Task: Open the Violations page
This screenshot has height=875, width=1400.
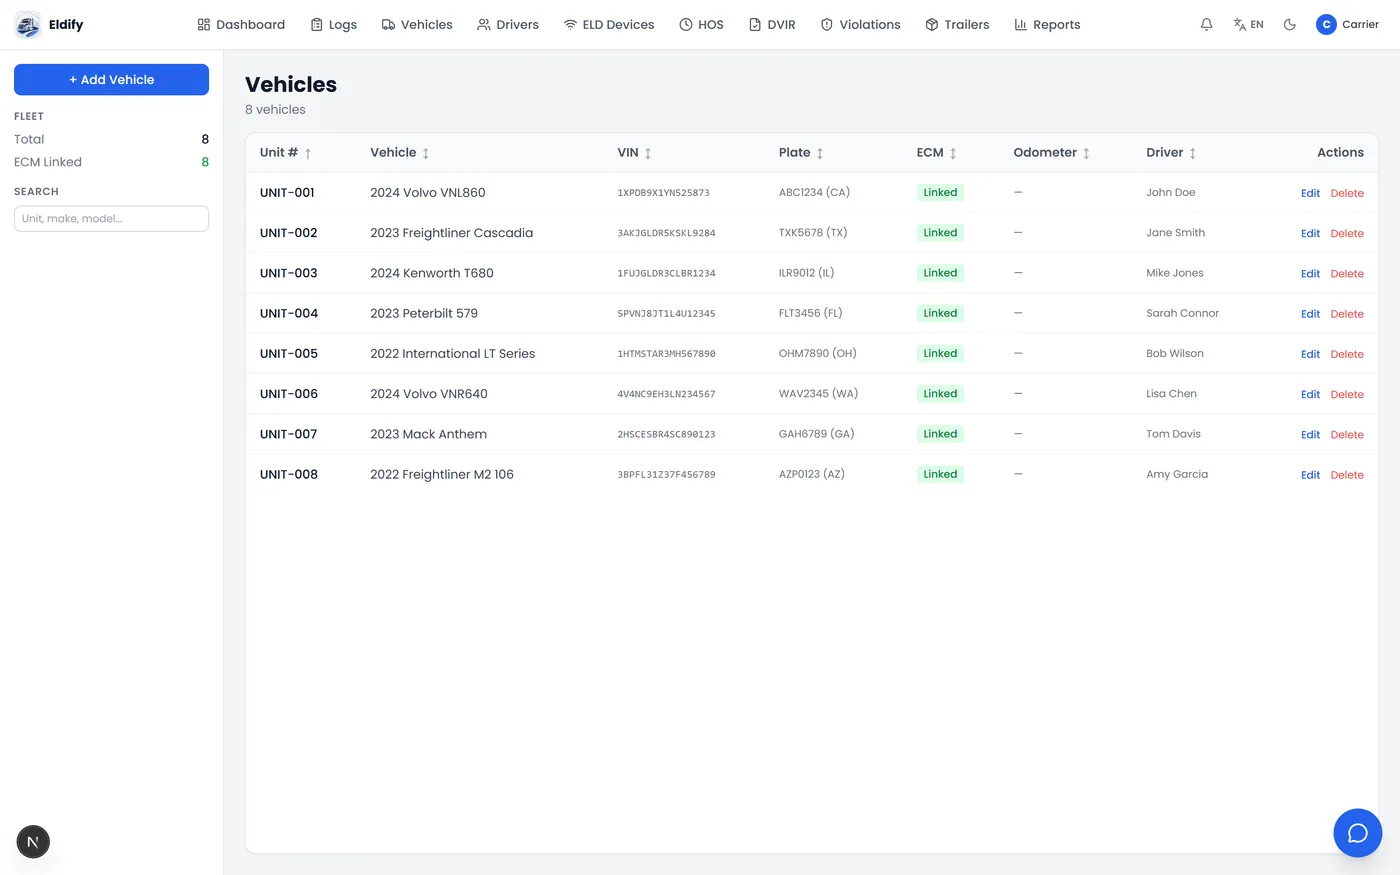Action: [x=860, y=24]
